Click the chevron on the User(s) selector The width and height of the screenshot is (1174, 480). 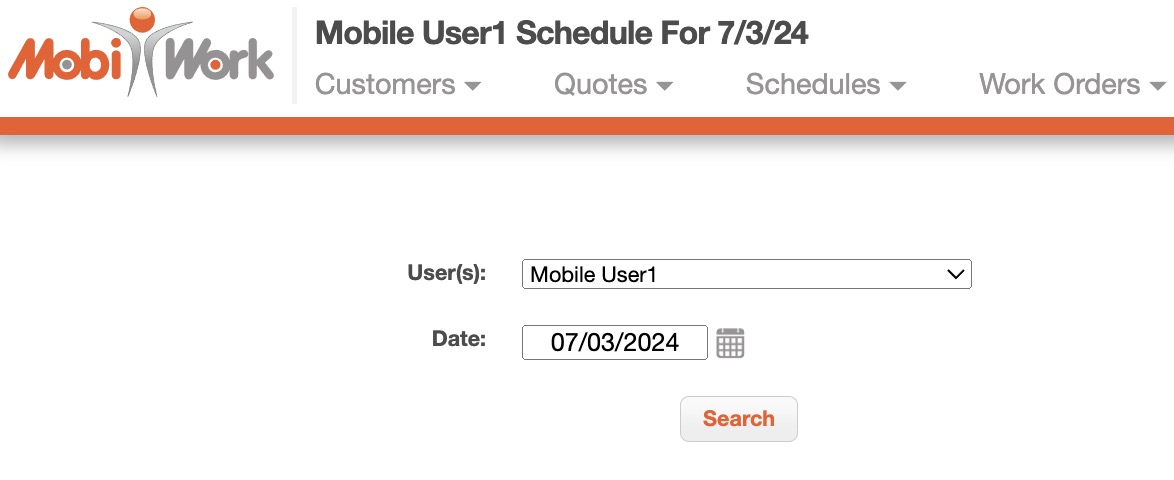click(956, 274)
